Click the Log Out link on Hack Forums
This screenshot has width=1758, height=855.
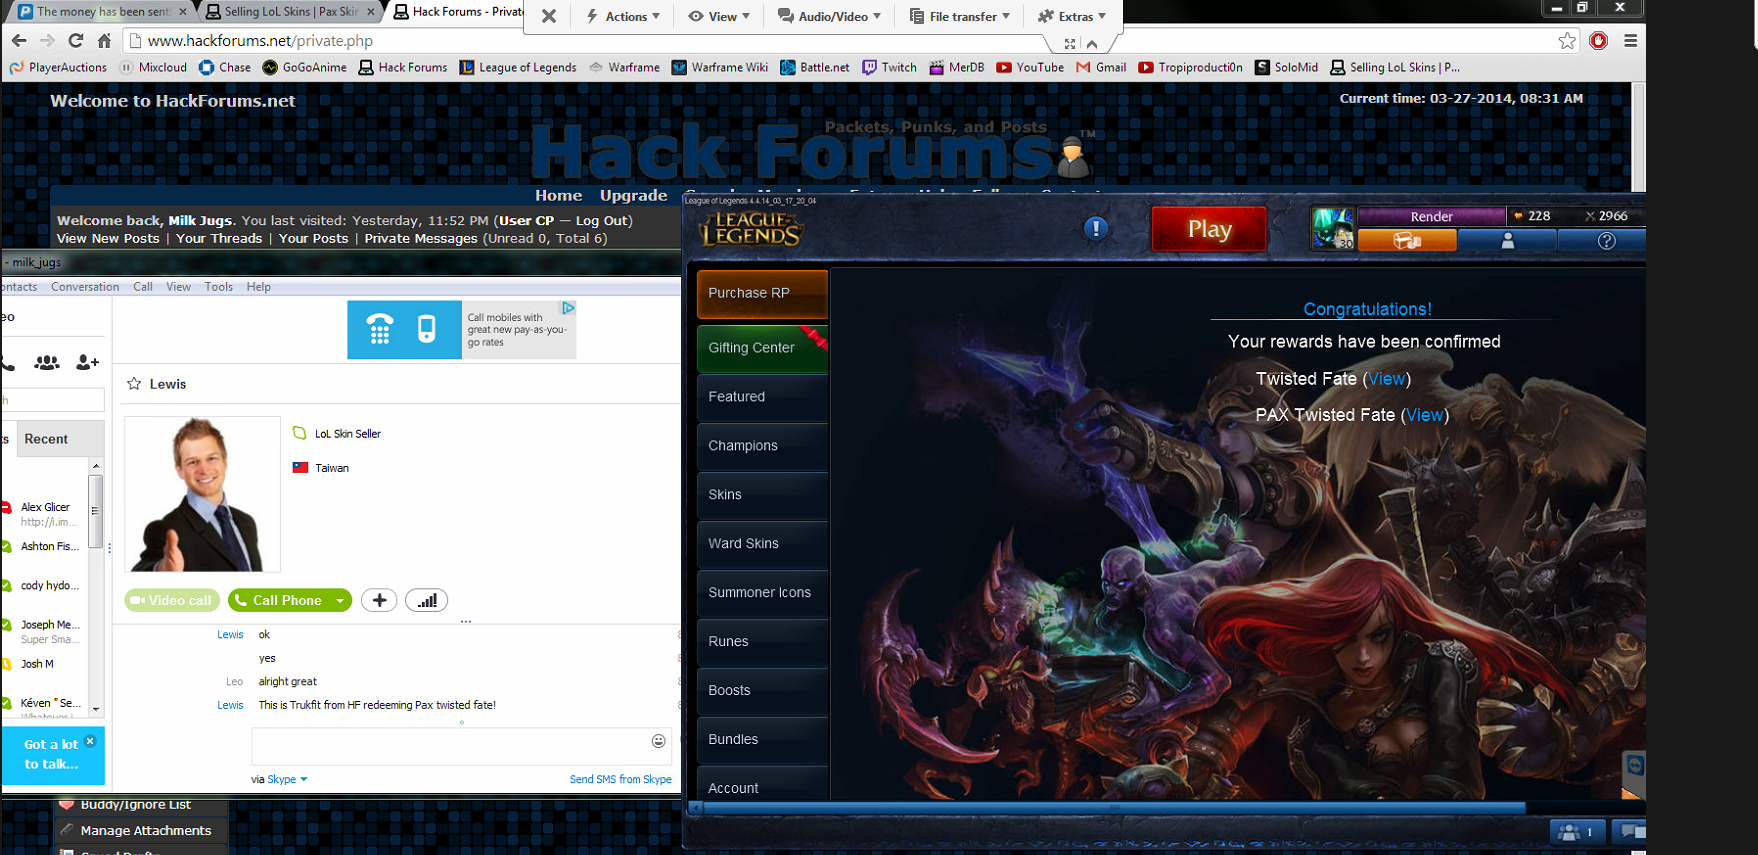click(x=602, y=220)
